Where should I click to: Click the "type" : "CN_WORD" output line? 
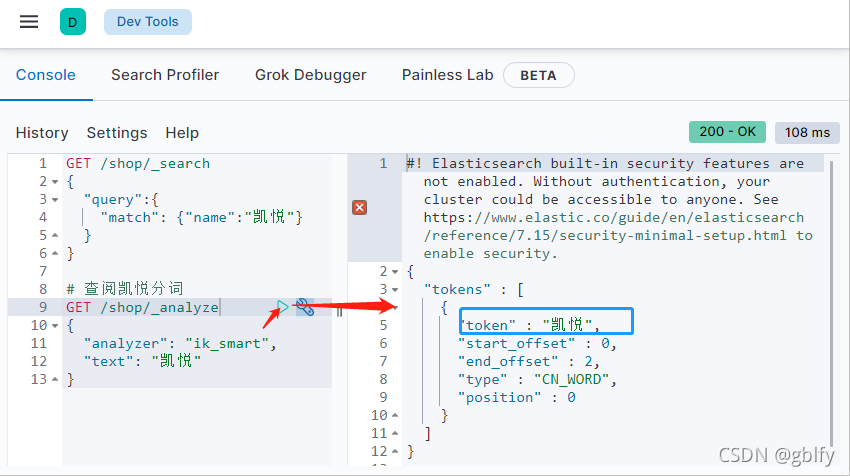pyautogui.click(x=537, y=379)
